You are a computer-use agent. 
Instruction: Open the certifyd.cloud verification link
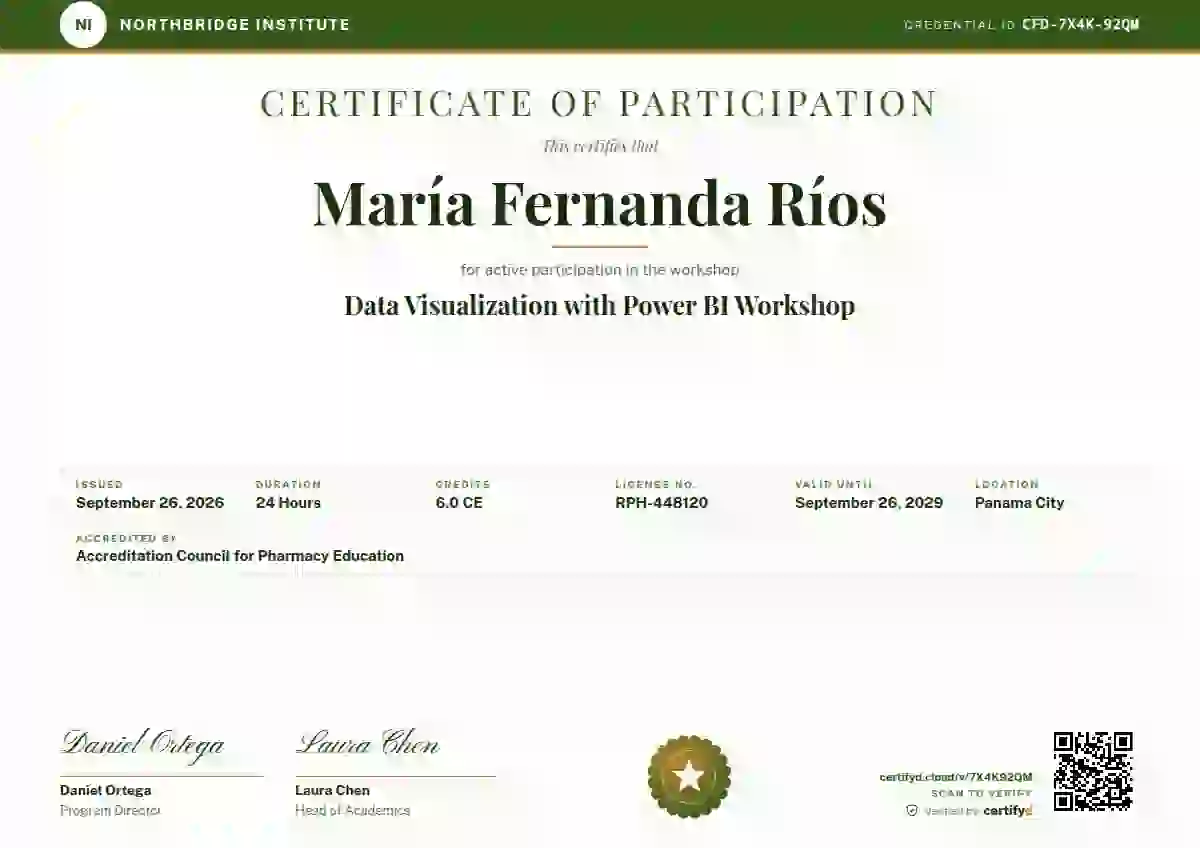[956, 777]
